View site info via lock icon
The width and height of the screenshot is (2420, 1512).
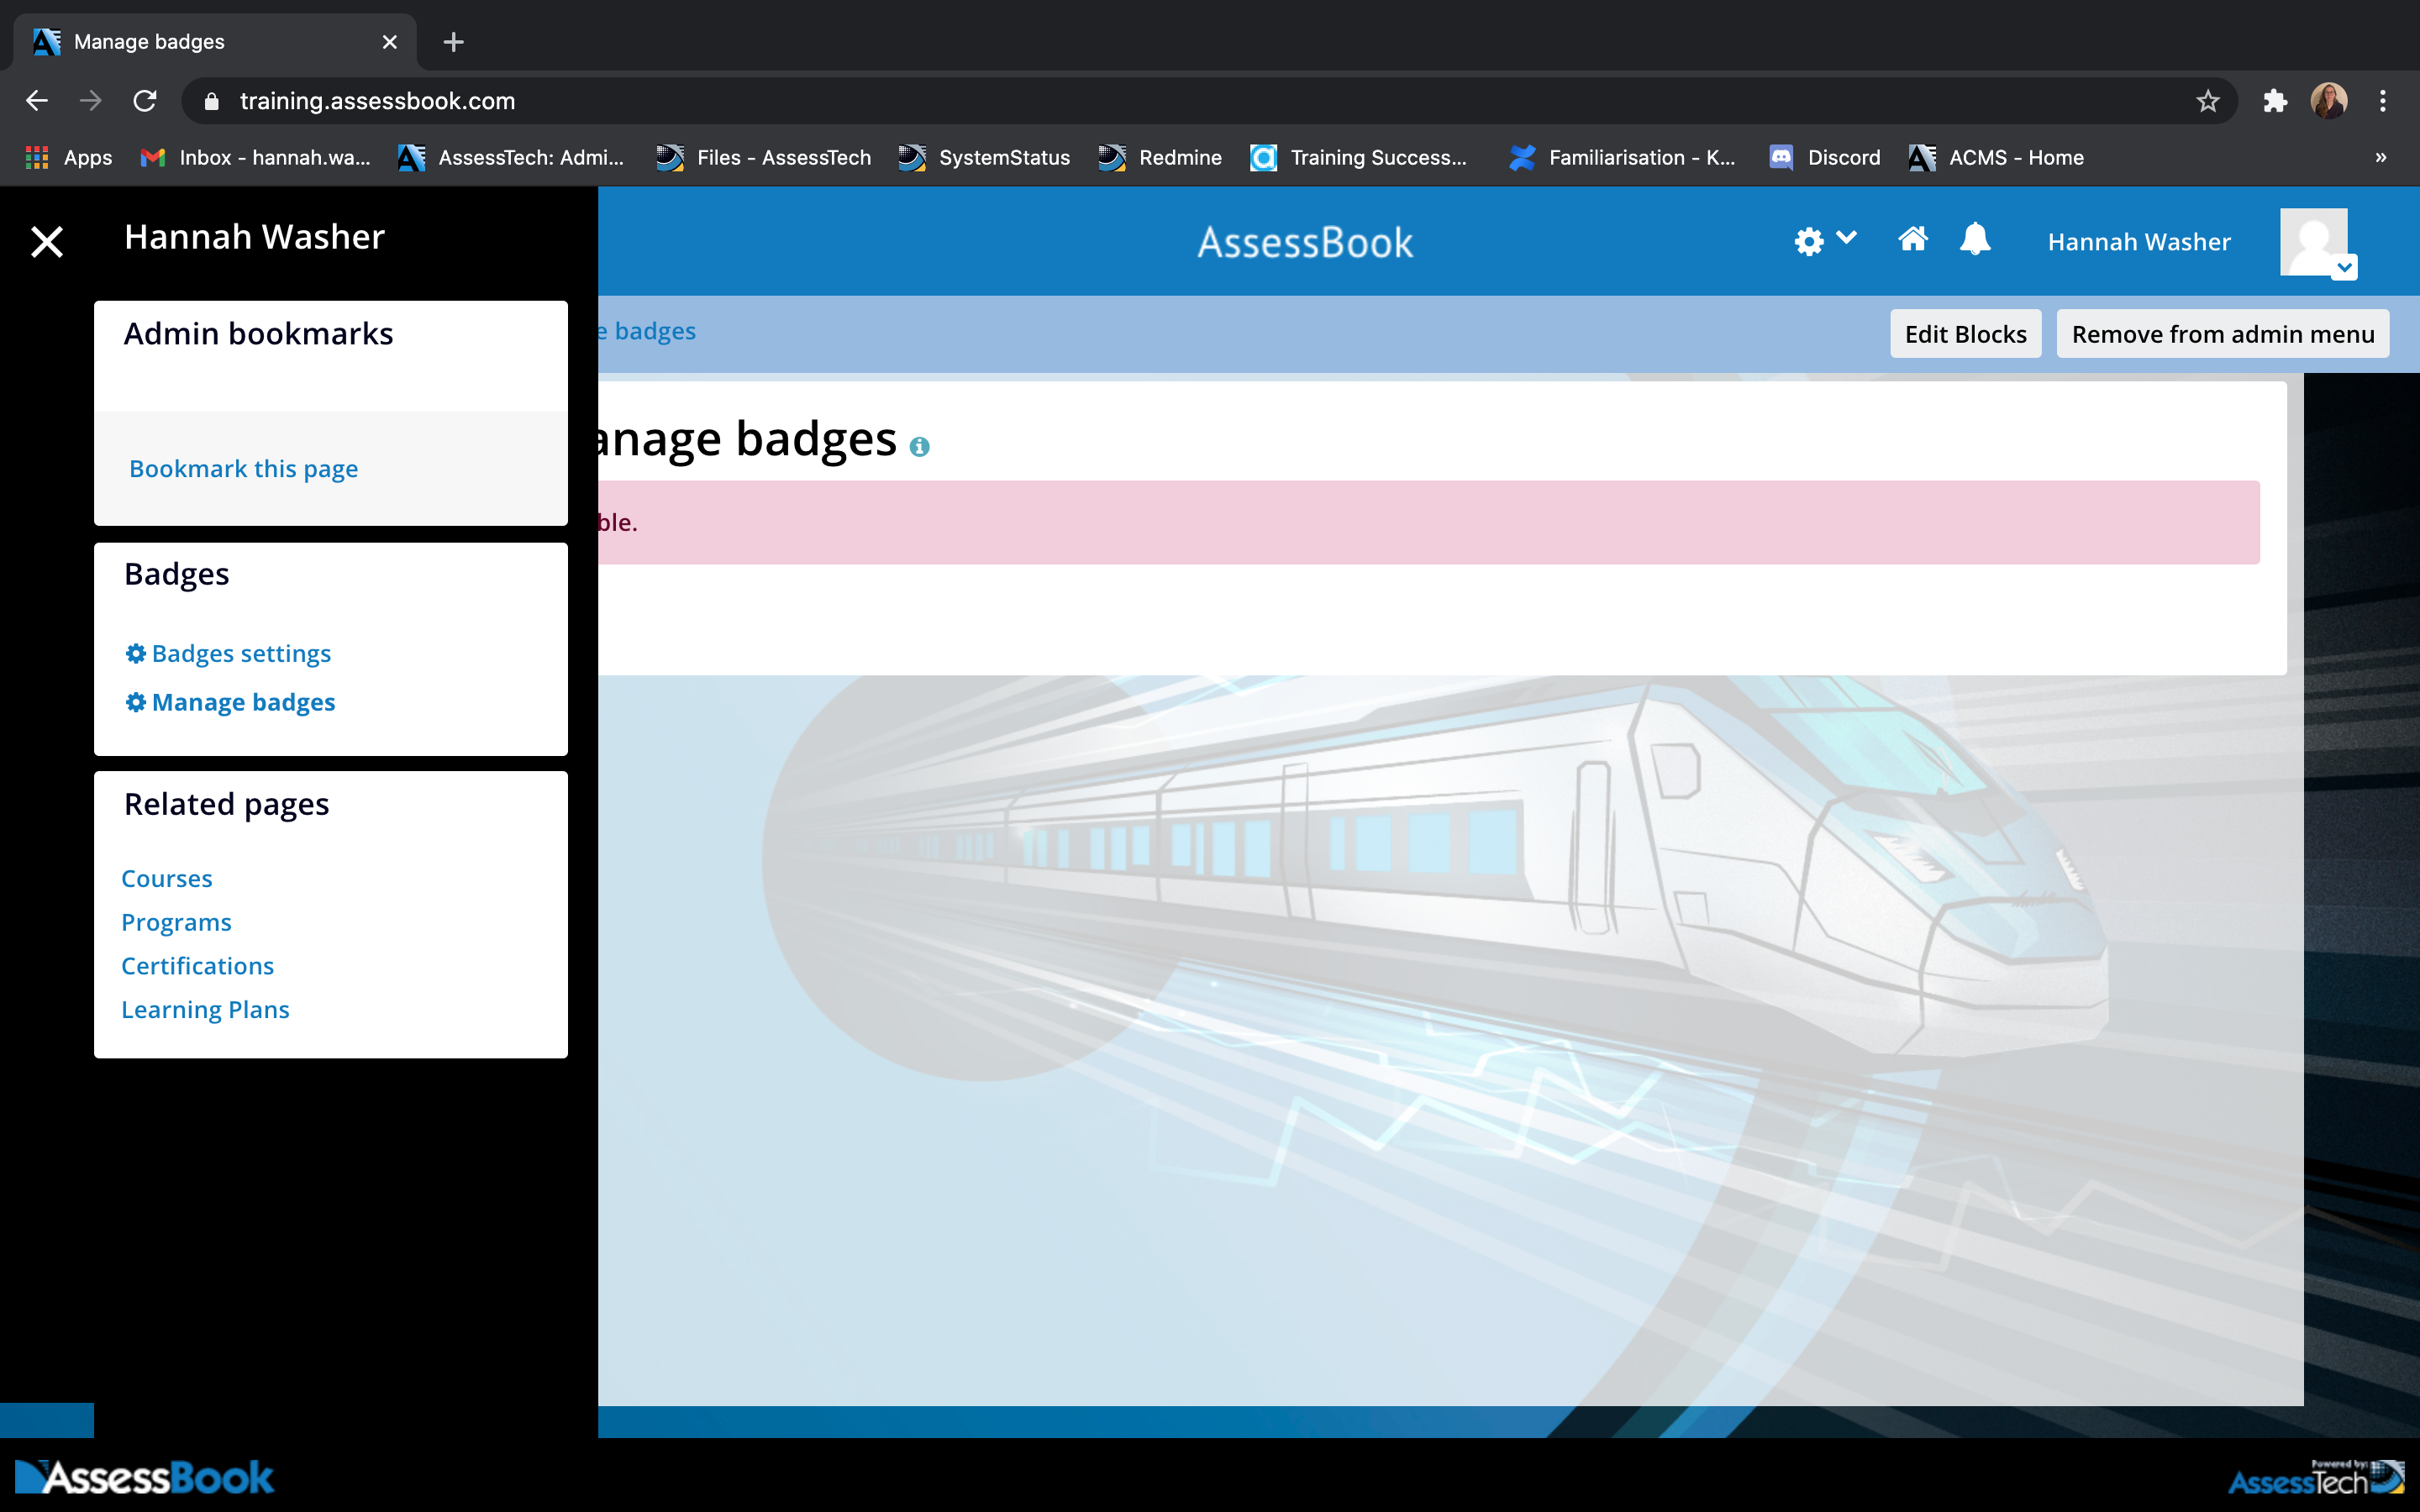(211, 101)
